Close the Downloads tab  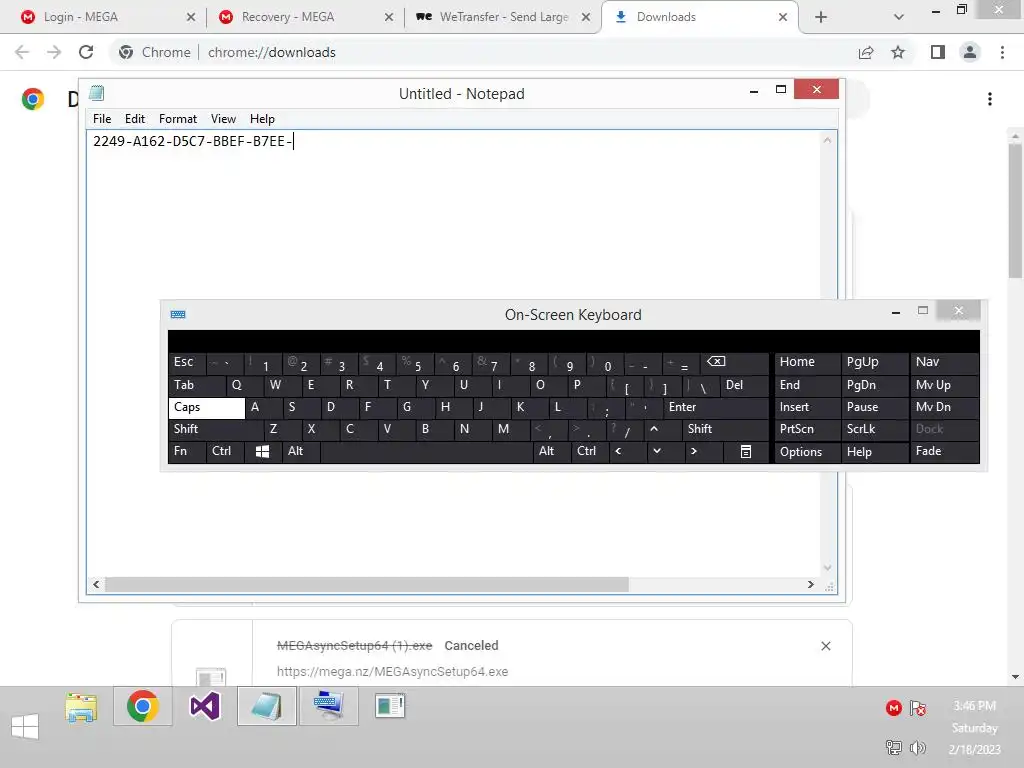coord(783,17)
